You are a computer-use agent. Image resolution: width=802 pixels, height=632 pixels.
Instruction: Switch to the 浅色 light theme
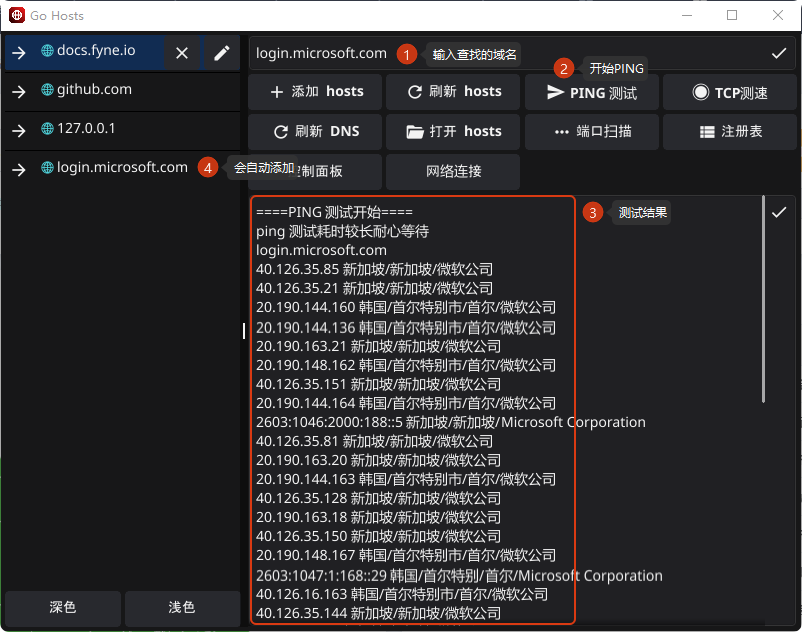click(x=181, y=608)
